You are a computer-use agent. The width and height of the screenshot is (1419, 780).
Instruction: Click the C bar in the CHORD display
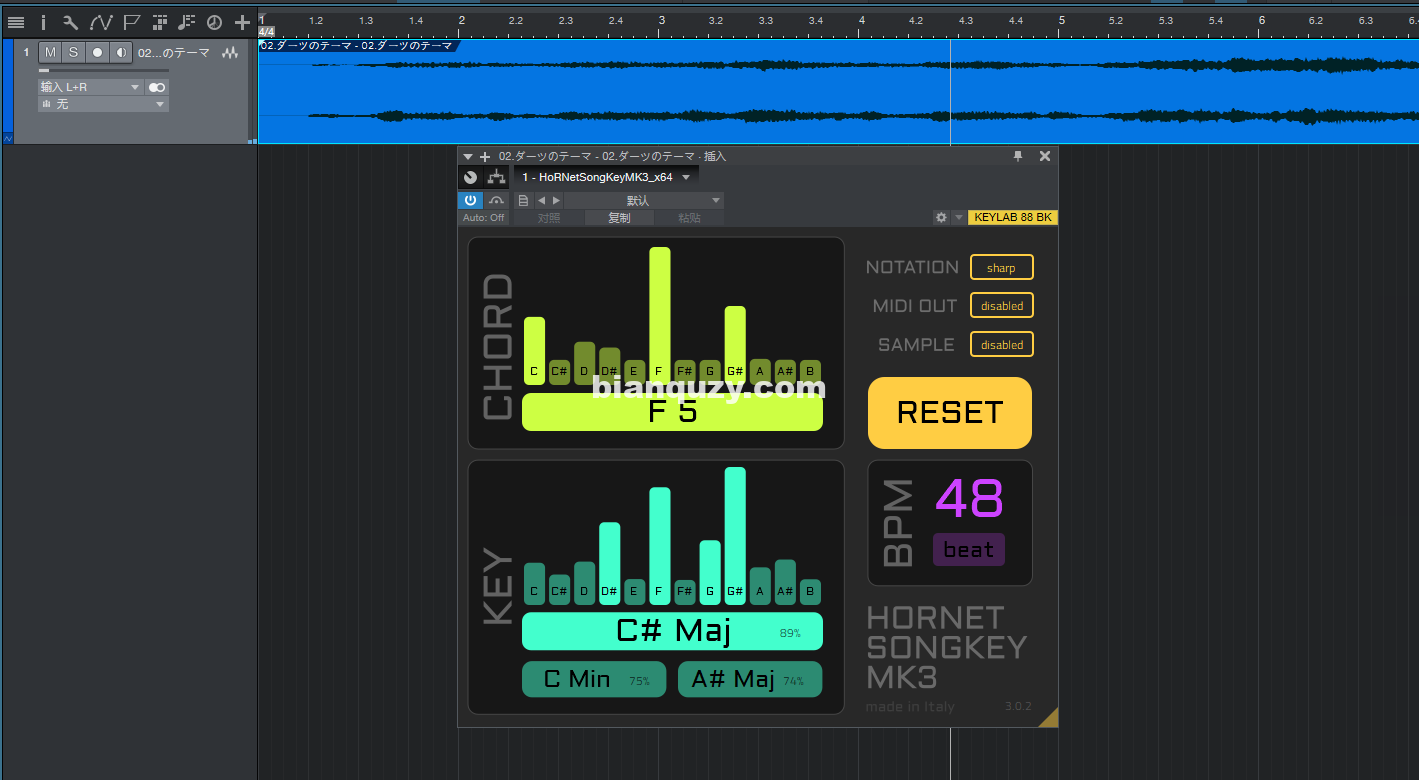[534, 351]
